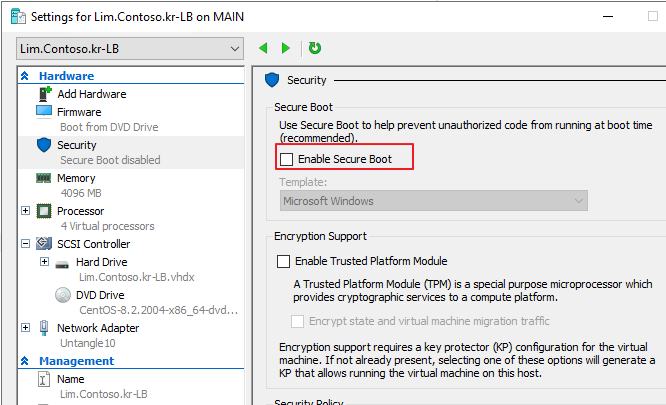The width and height of the screenshot is (666, 405).
Task: Select Add Hardware in tree
Action: (x=92, y=94)
